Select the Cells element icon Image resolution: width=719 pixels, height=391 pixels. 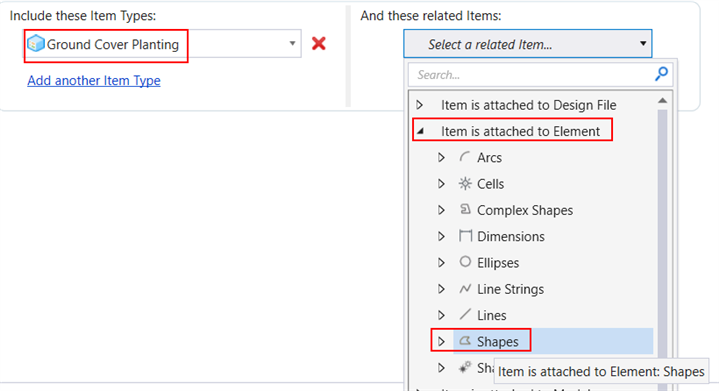[x=465, y=184]
